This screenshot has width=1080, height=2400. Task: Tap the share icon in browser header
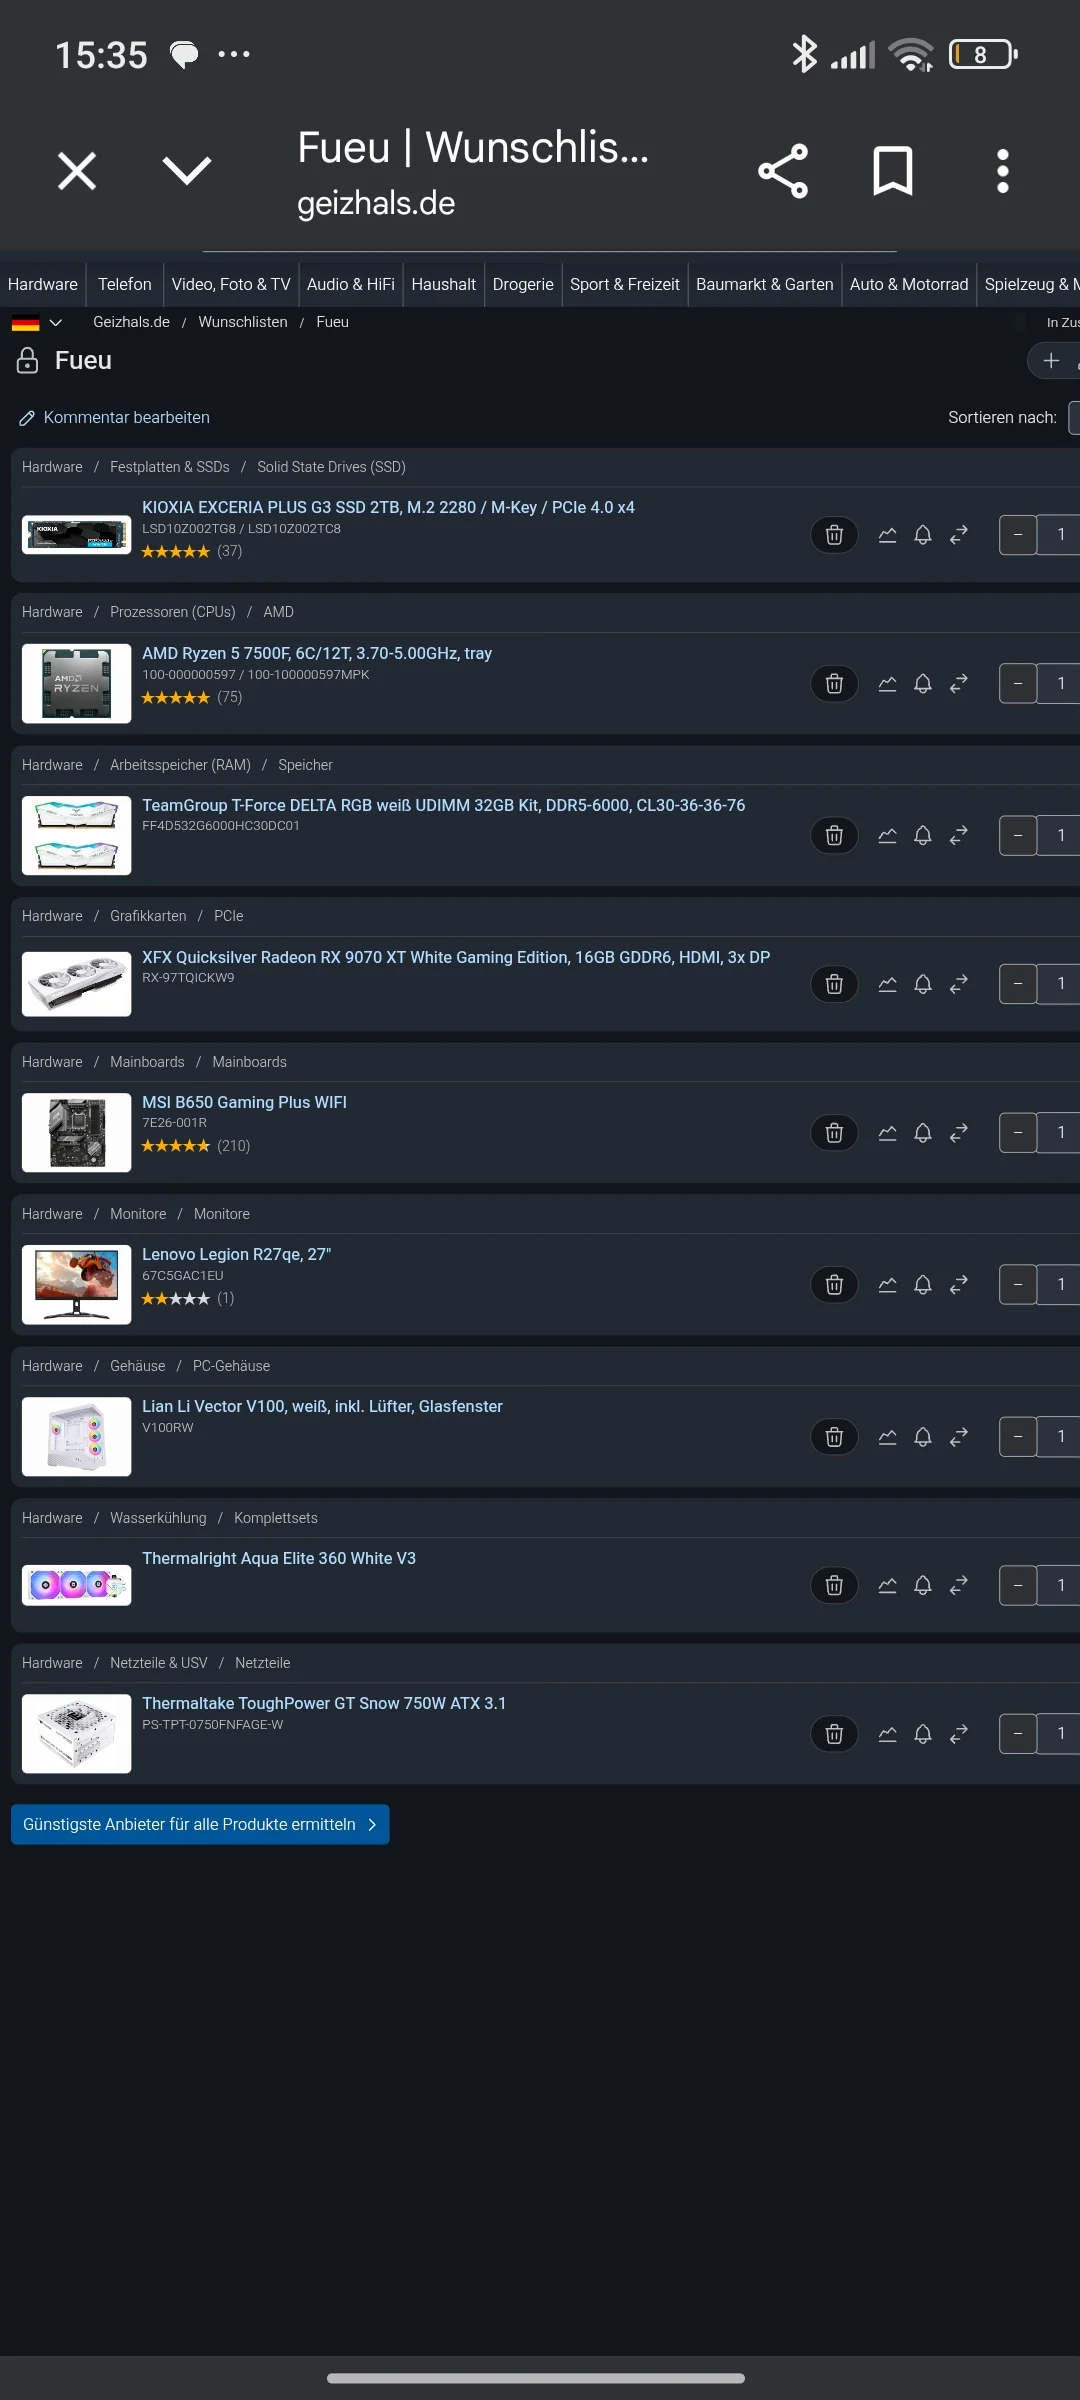click(783, 171)
